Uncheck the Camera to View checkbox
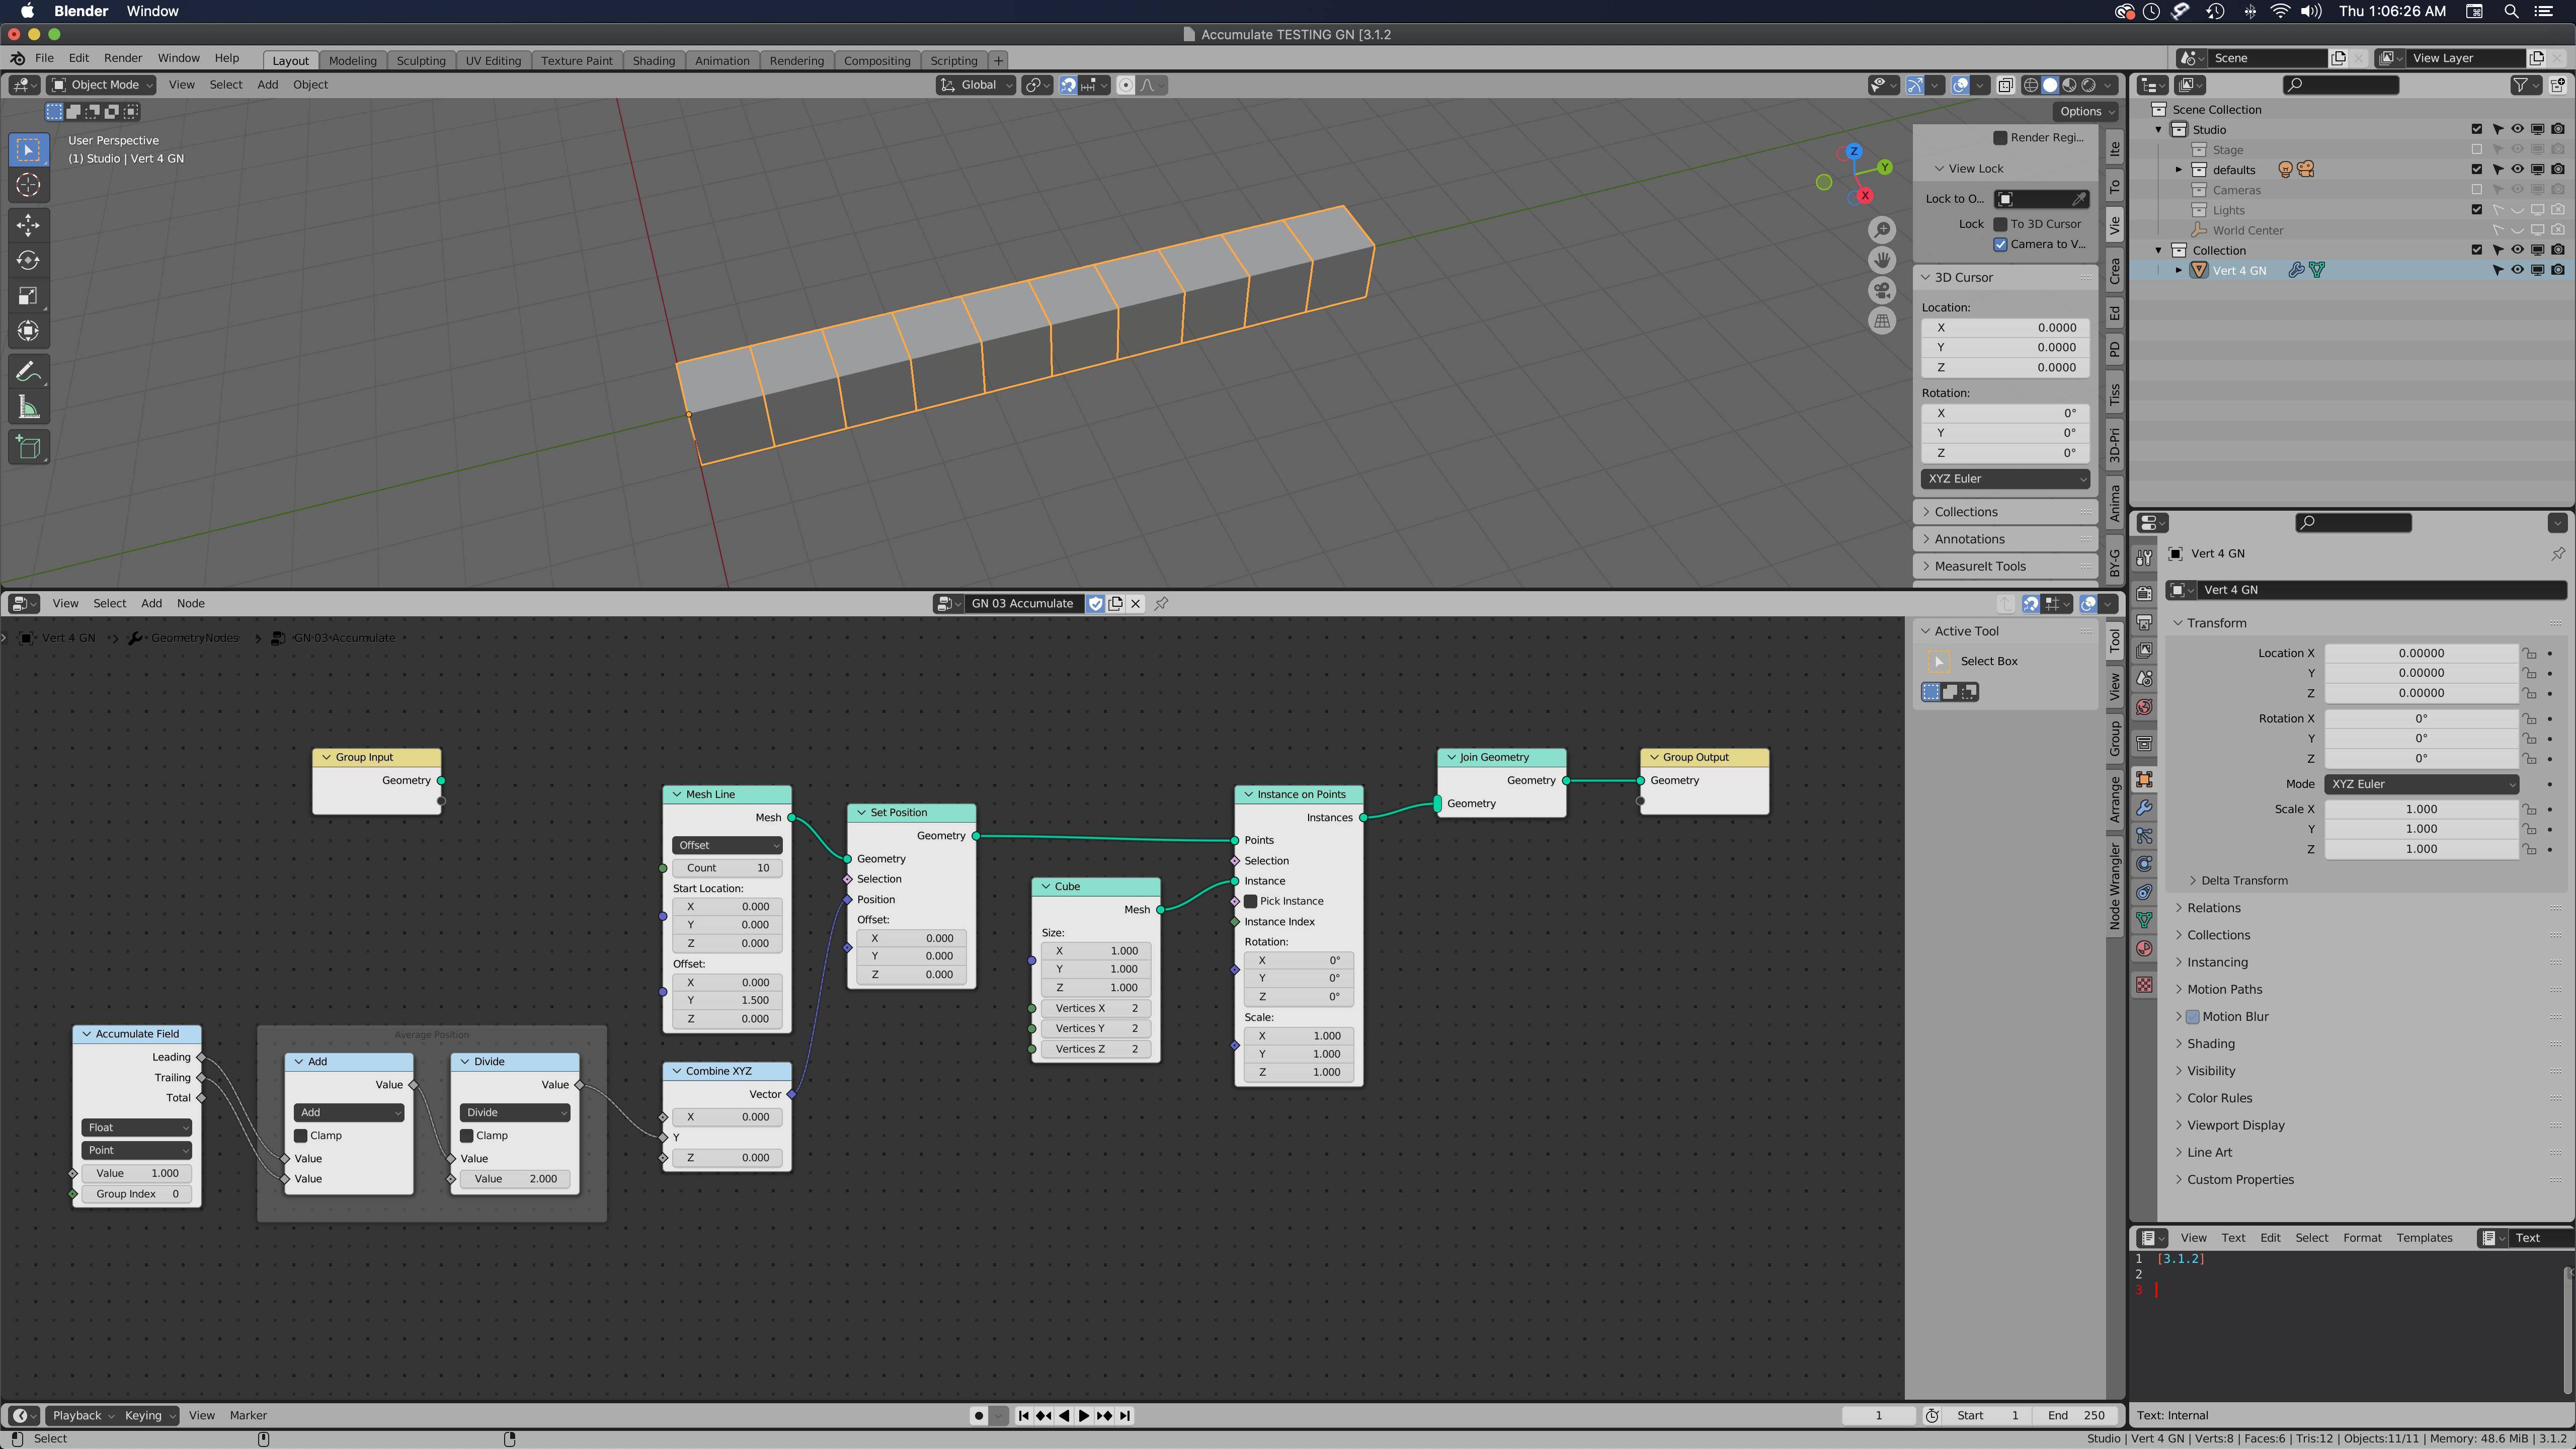 2000,244
